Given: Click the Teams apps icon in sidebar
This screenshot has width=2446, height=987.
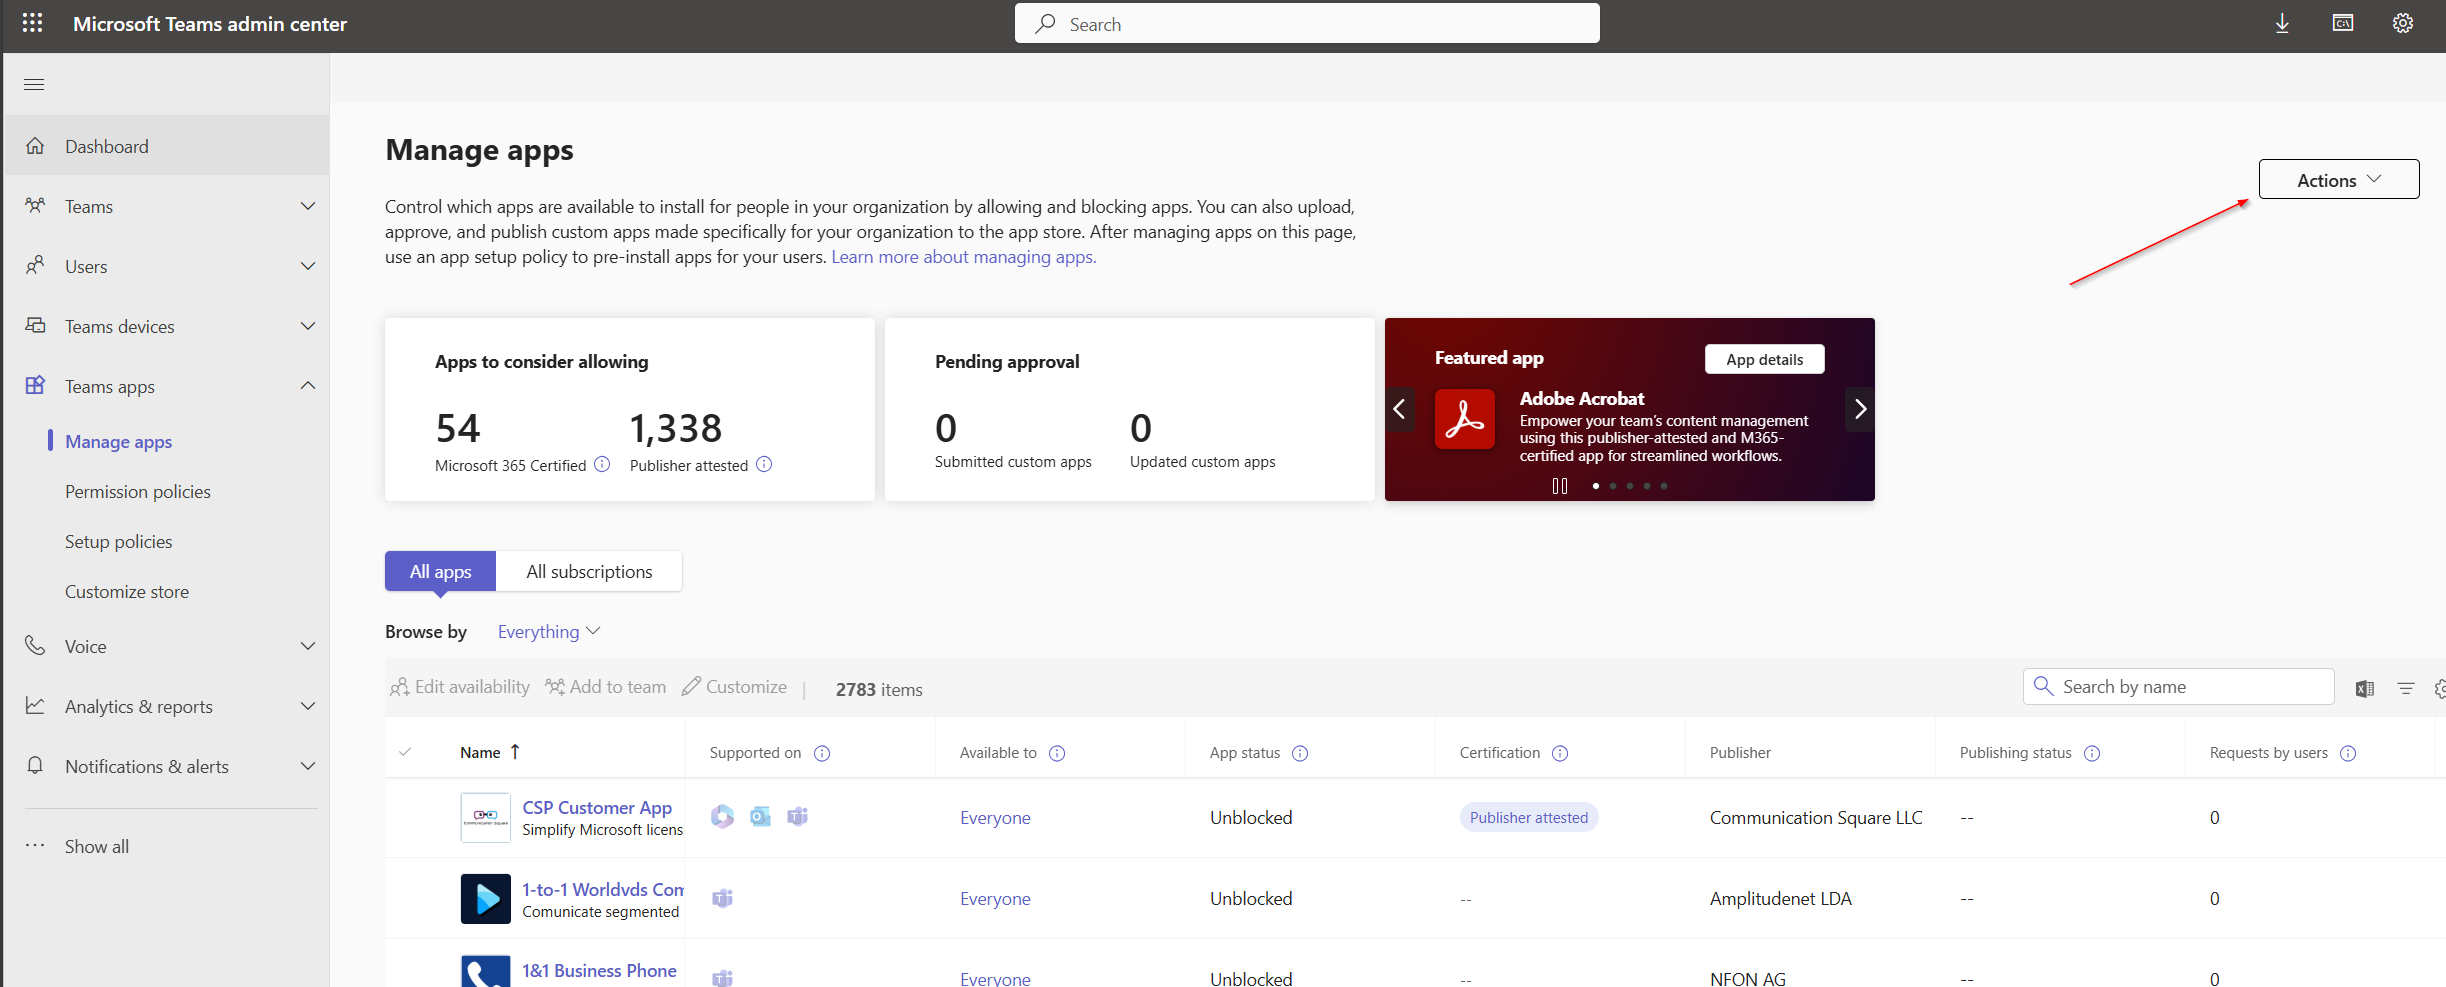Looking at the screenshot, I should 35,386.
